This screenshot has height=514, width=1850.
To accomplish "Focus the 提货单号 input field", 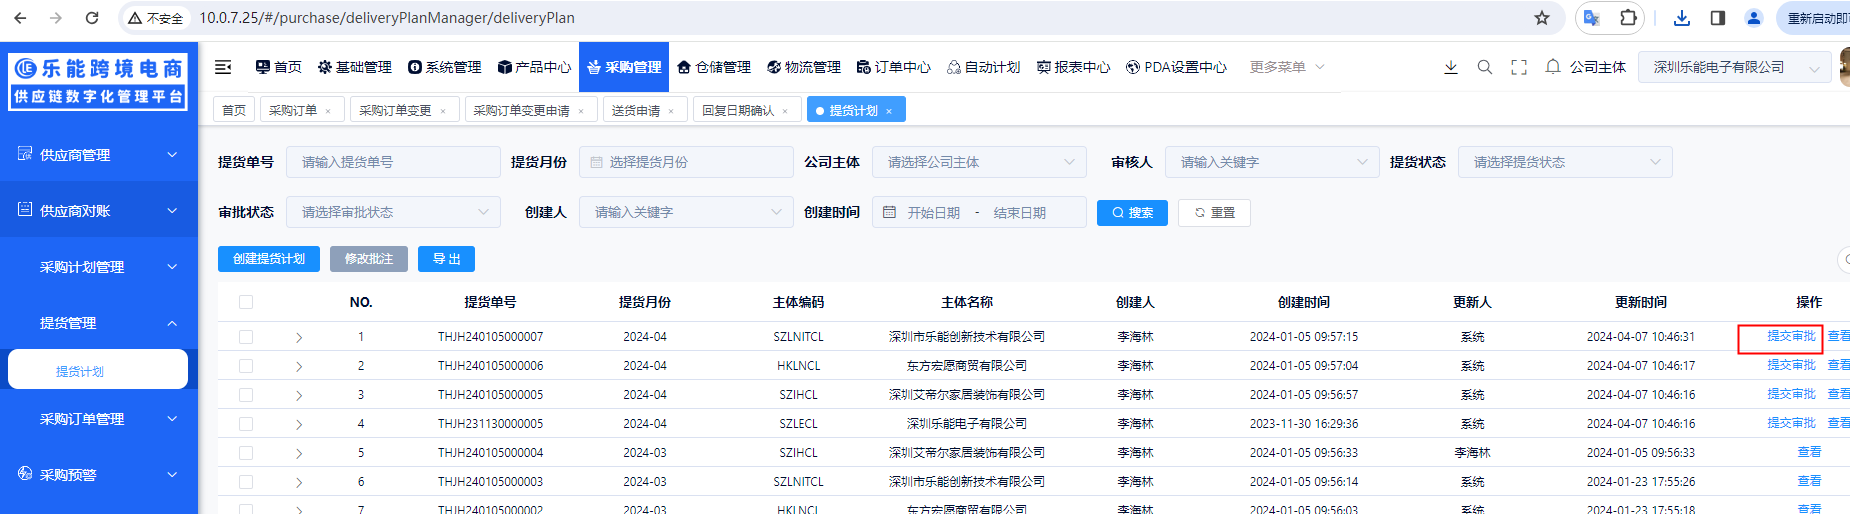I will pos(393,162).
